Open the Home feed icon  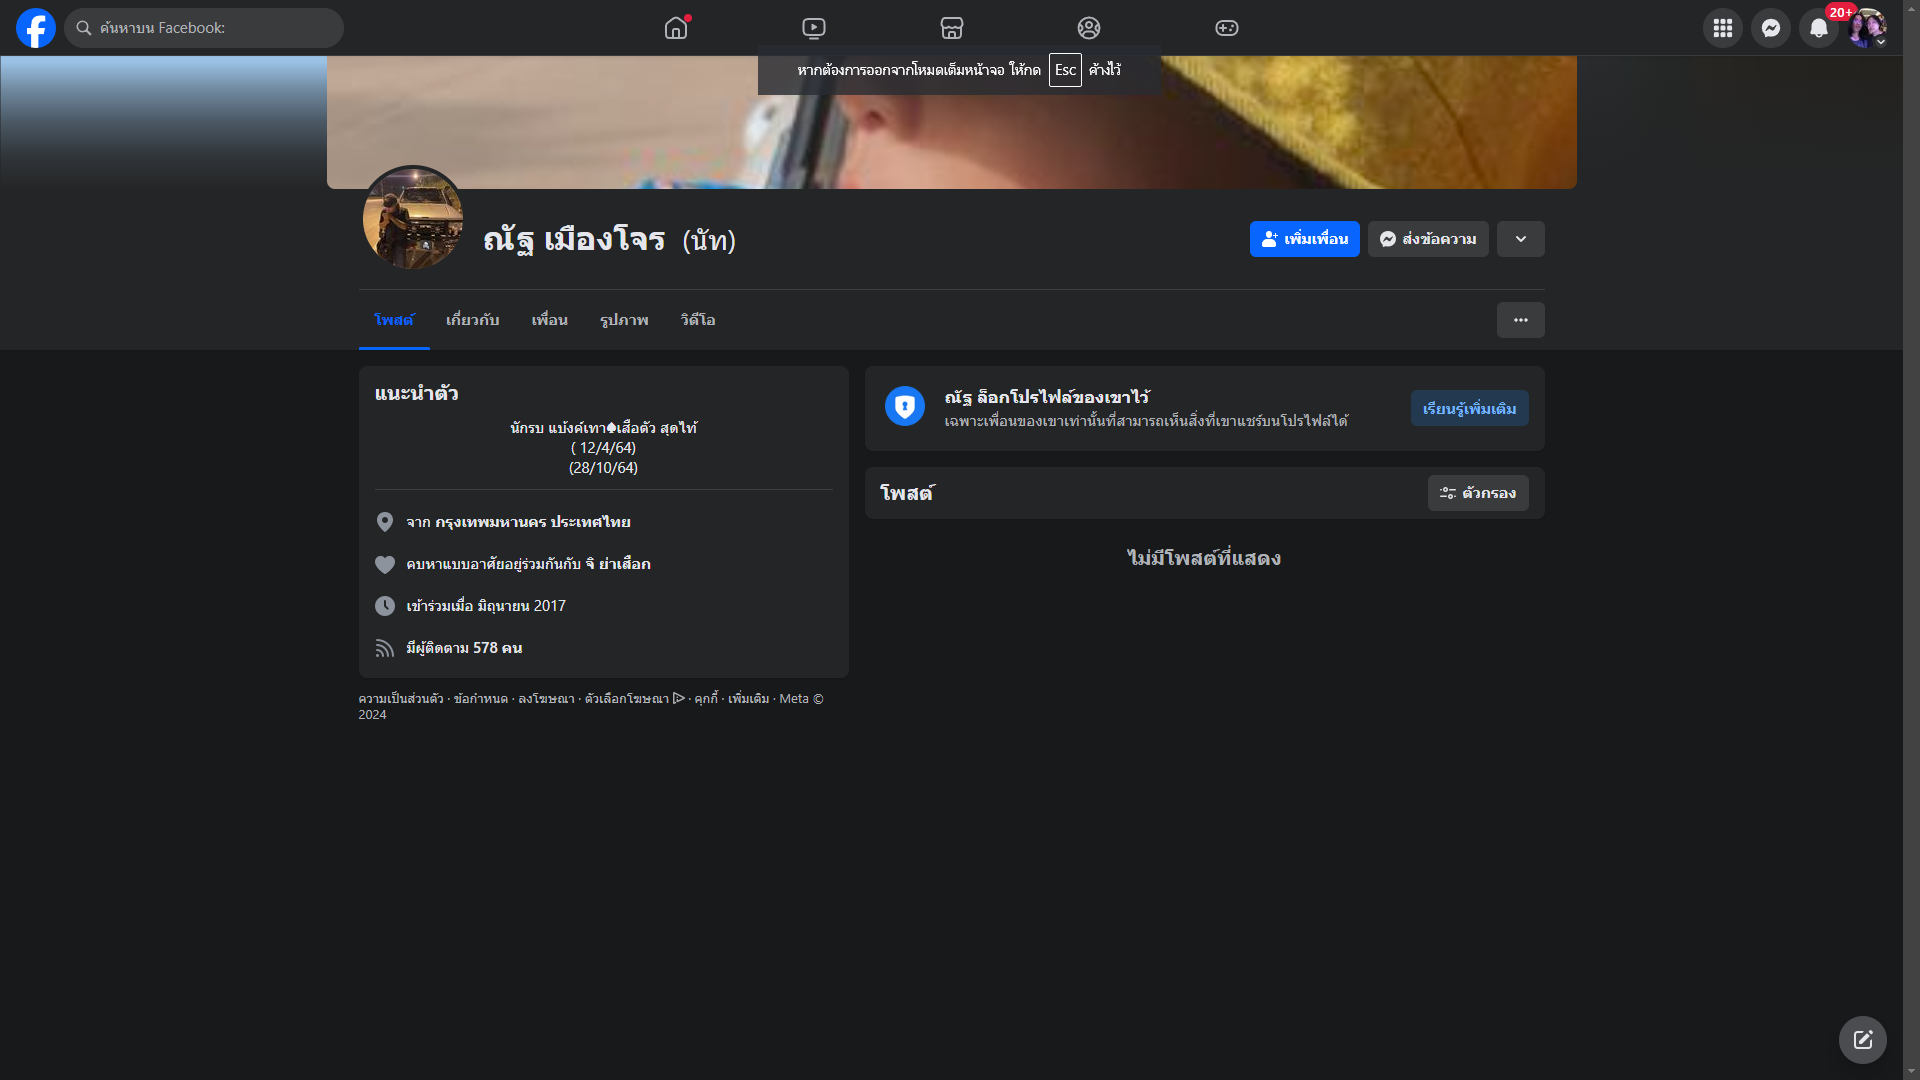pos(676,28)
